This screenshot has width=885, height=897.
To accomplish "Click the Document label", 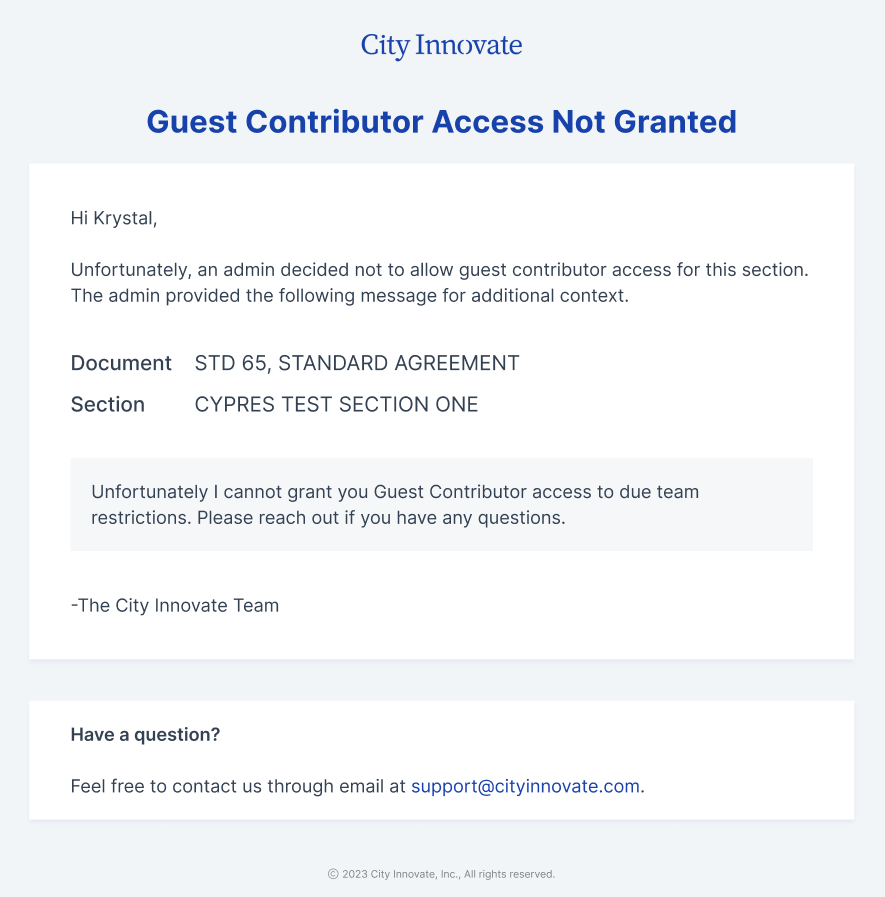I will (x=121, y=363).
